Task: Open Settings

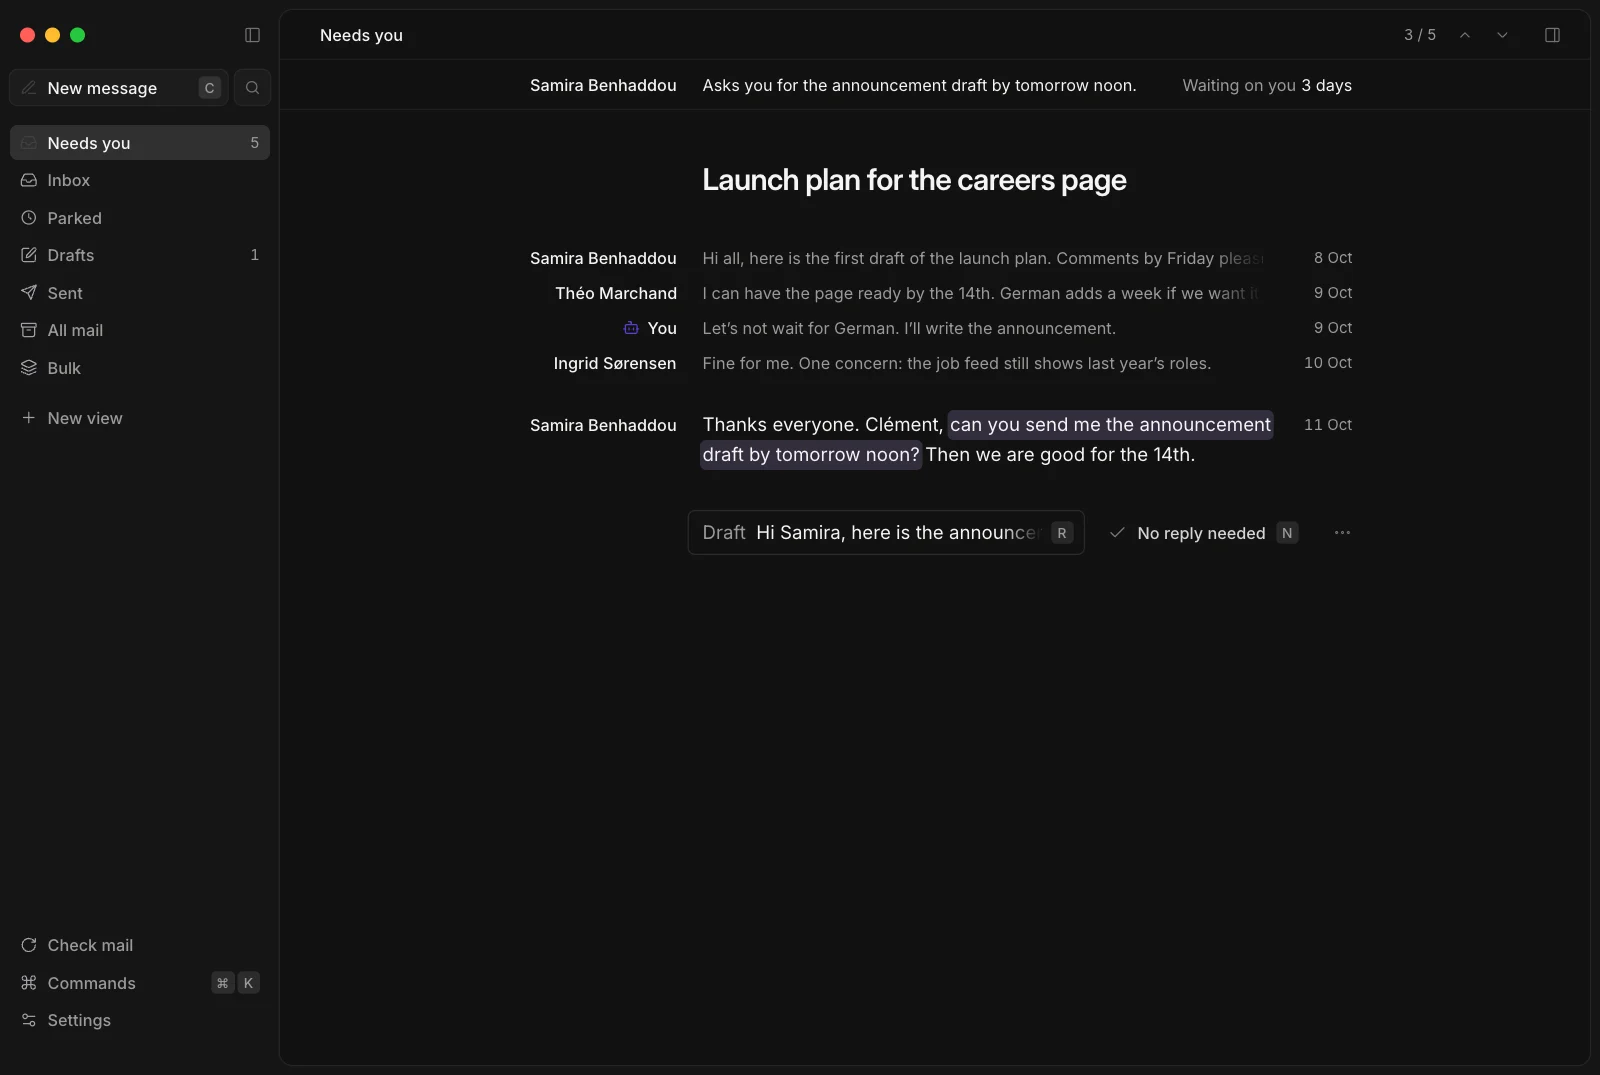Action: click(x=140, y=1020)
